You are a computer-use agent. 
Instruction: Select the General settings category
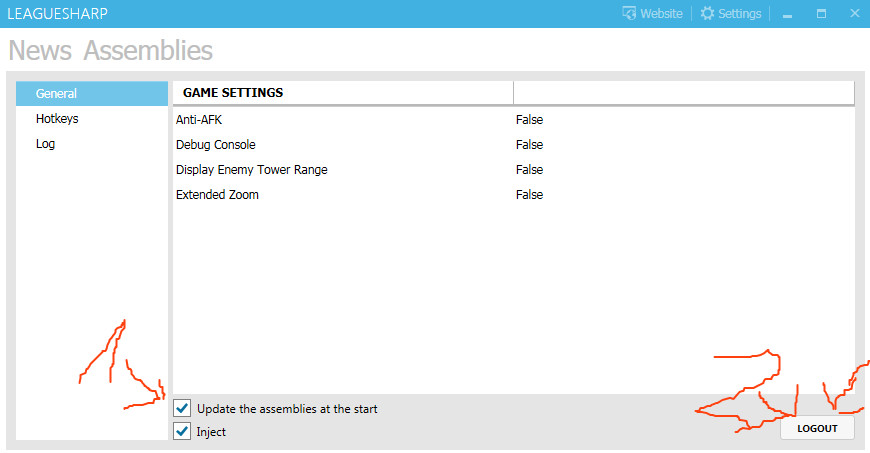(92, 93)
